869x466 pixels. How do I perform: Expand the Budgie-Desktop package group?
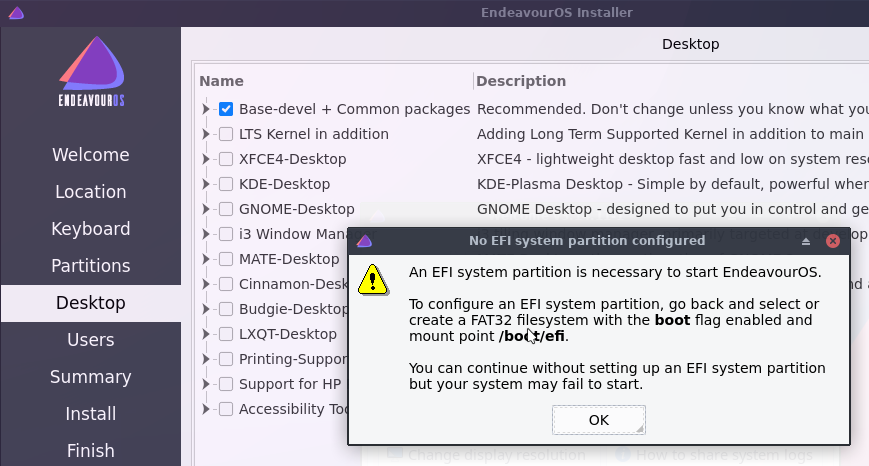(206, 309)
